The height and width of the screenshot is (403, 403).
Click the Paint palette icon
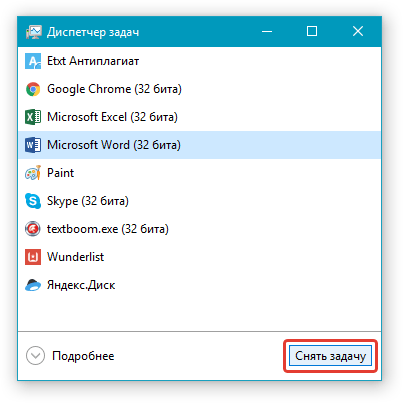pyautogui.click(x=33, y=173)
